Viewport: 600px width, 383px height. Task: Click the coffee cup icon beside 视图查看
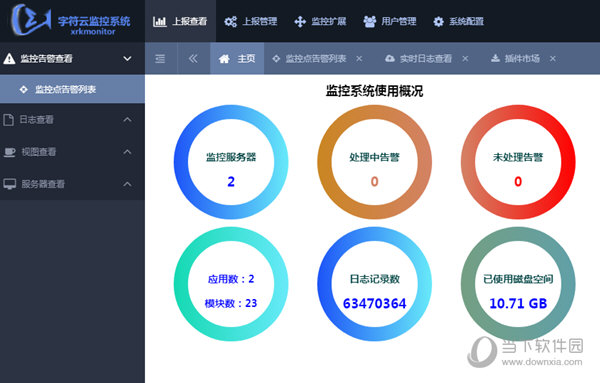click(9, 152)
